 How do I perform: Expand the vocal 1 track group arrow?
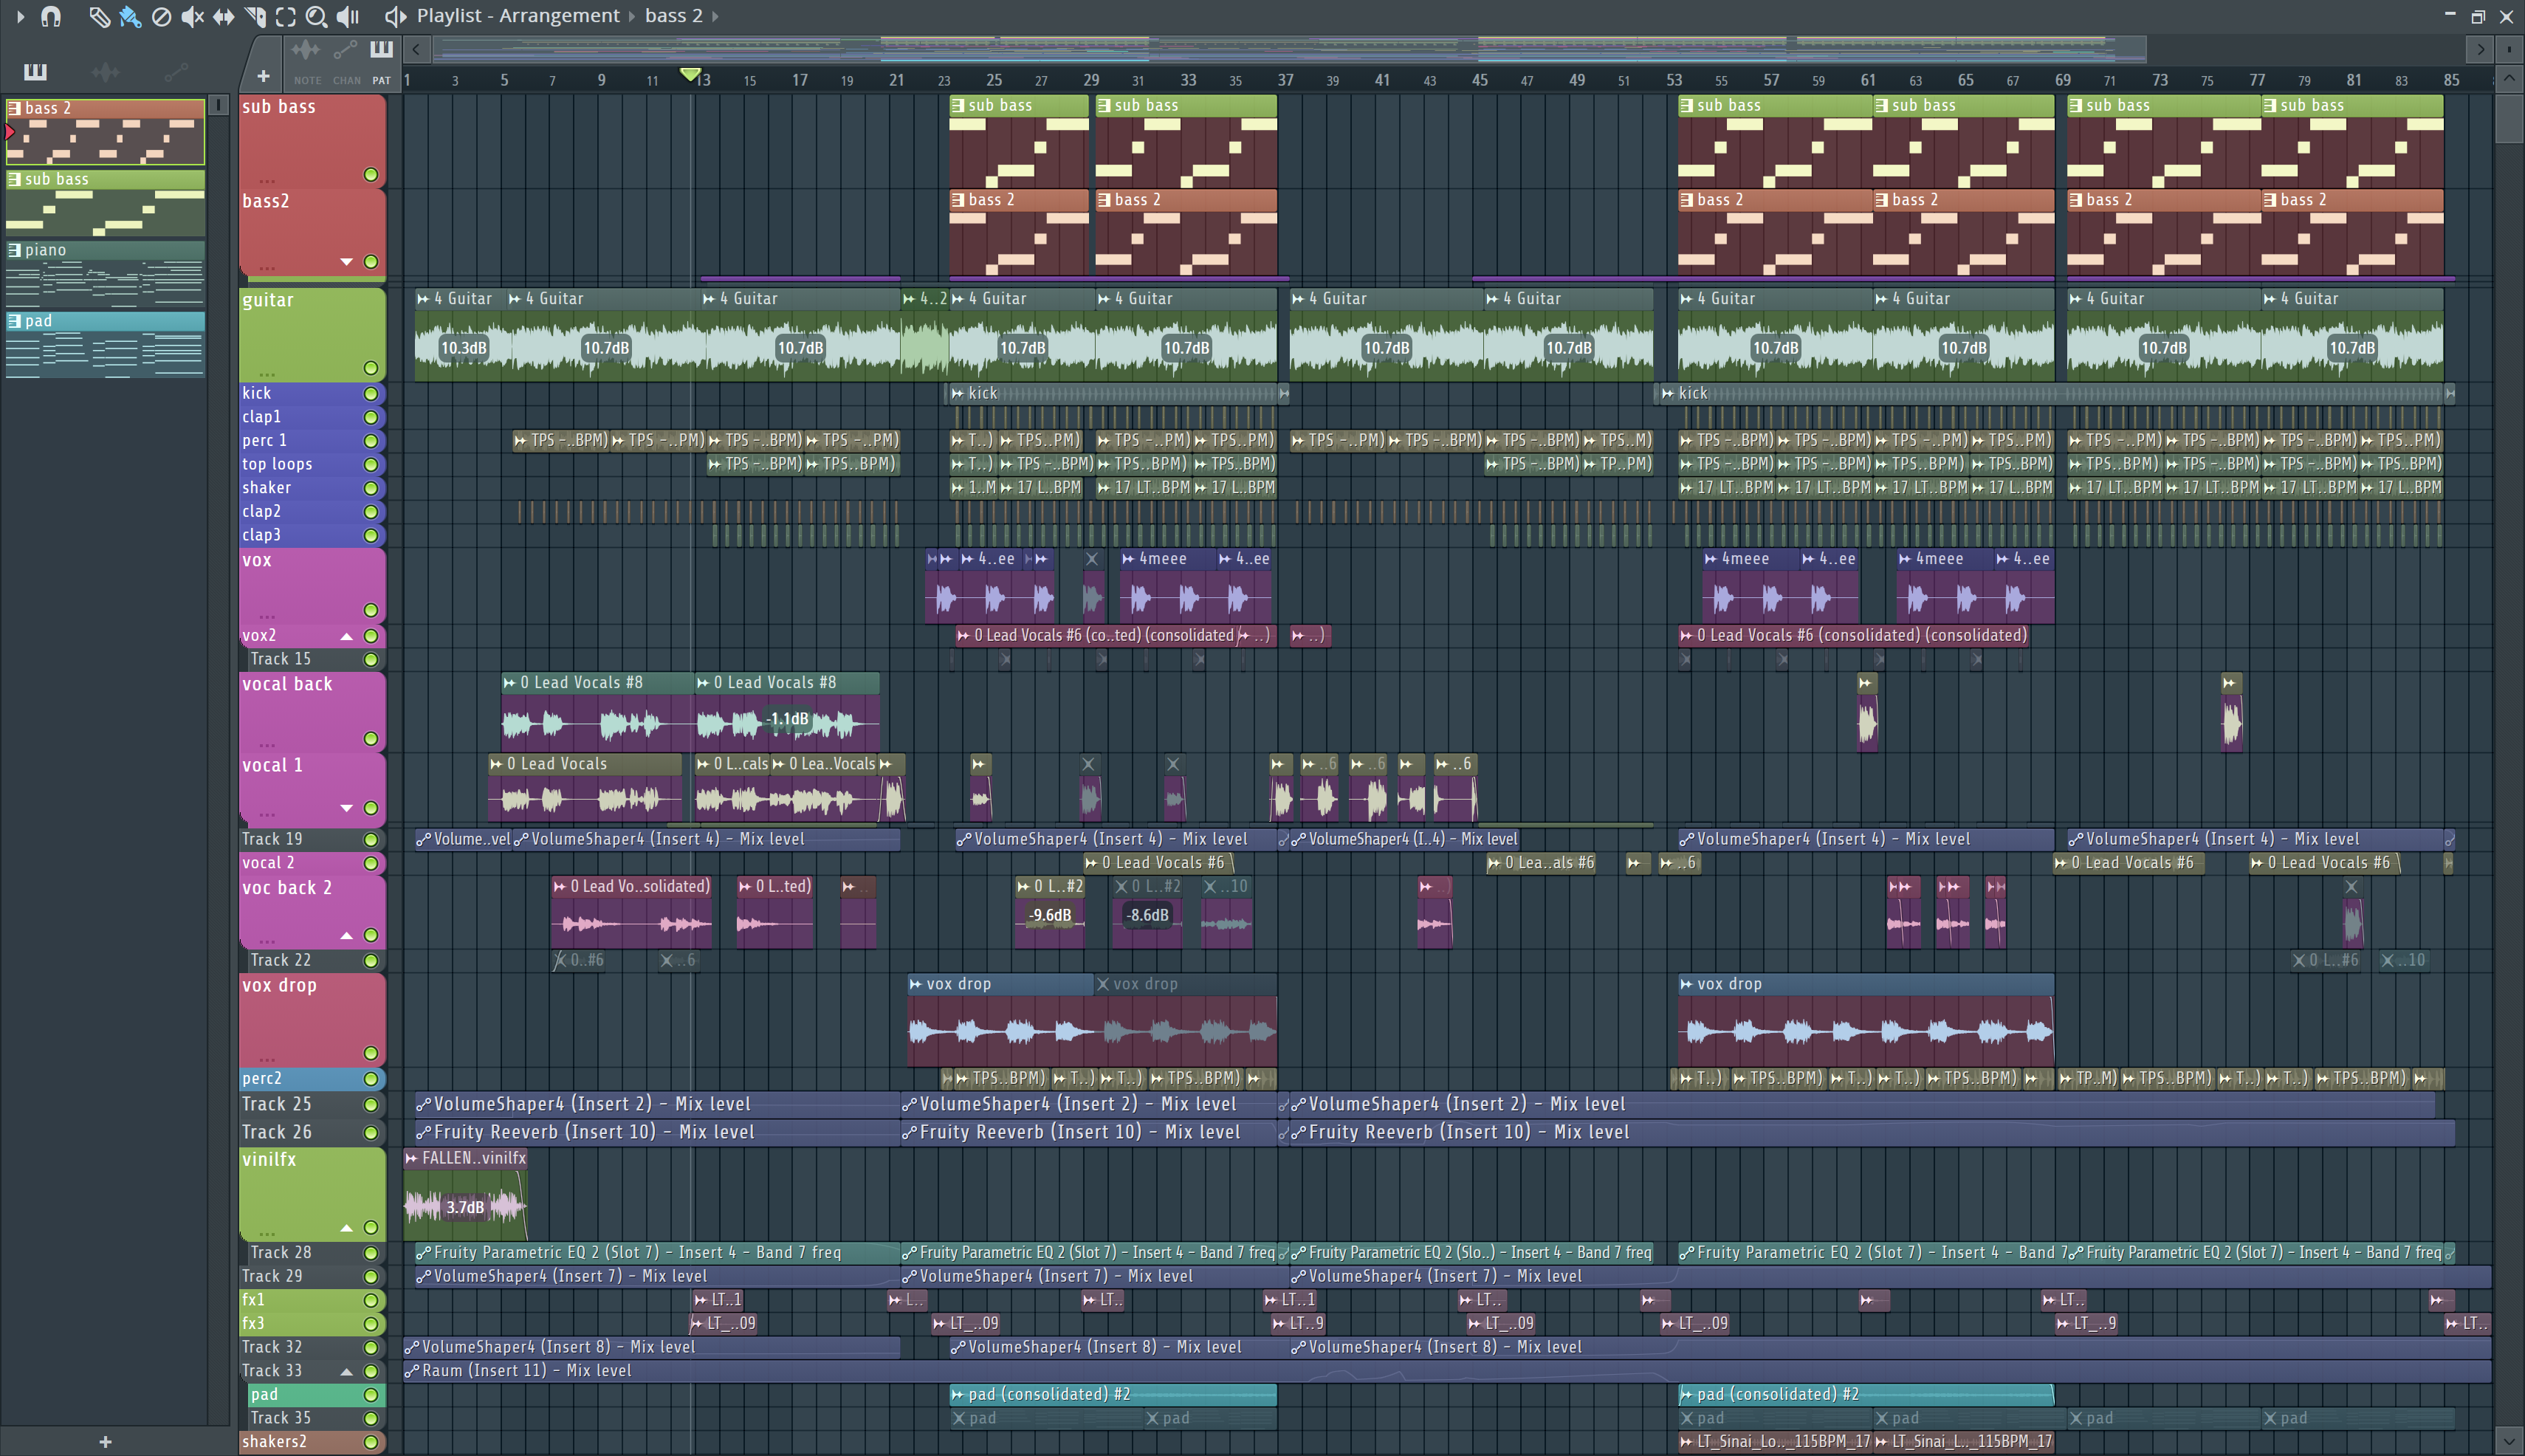click(x=347, y=808)
